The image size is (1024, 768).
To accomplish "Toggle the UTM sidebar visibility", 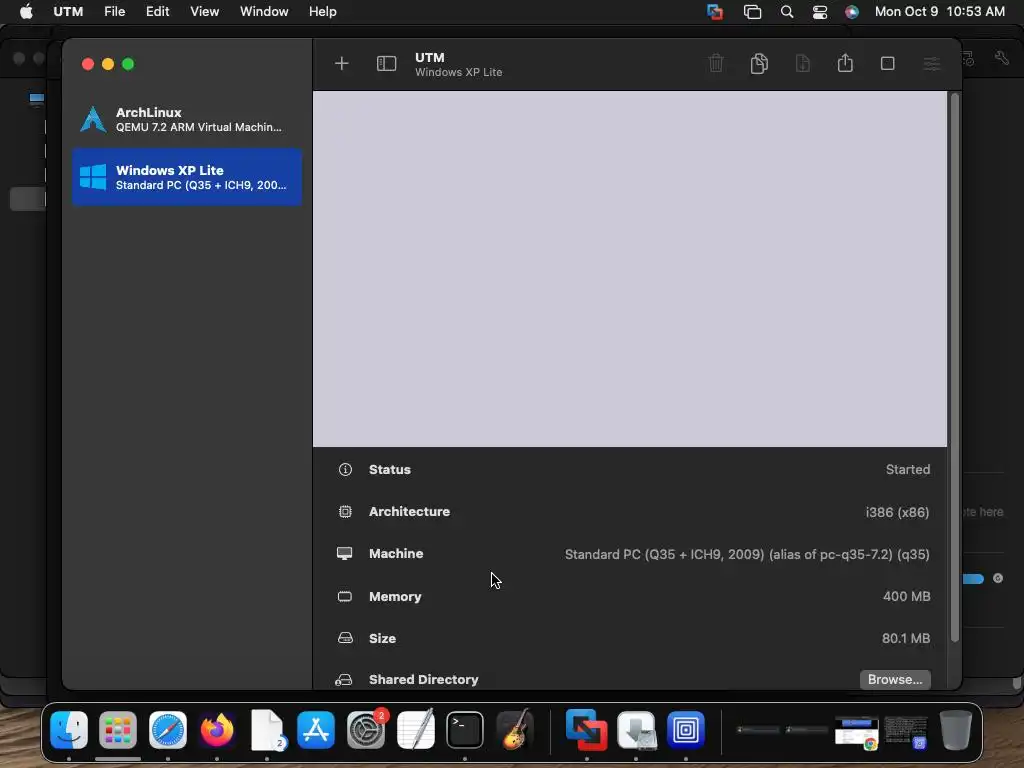I will [387, 63].
